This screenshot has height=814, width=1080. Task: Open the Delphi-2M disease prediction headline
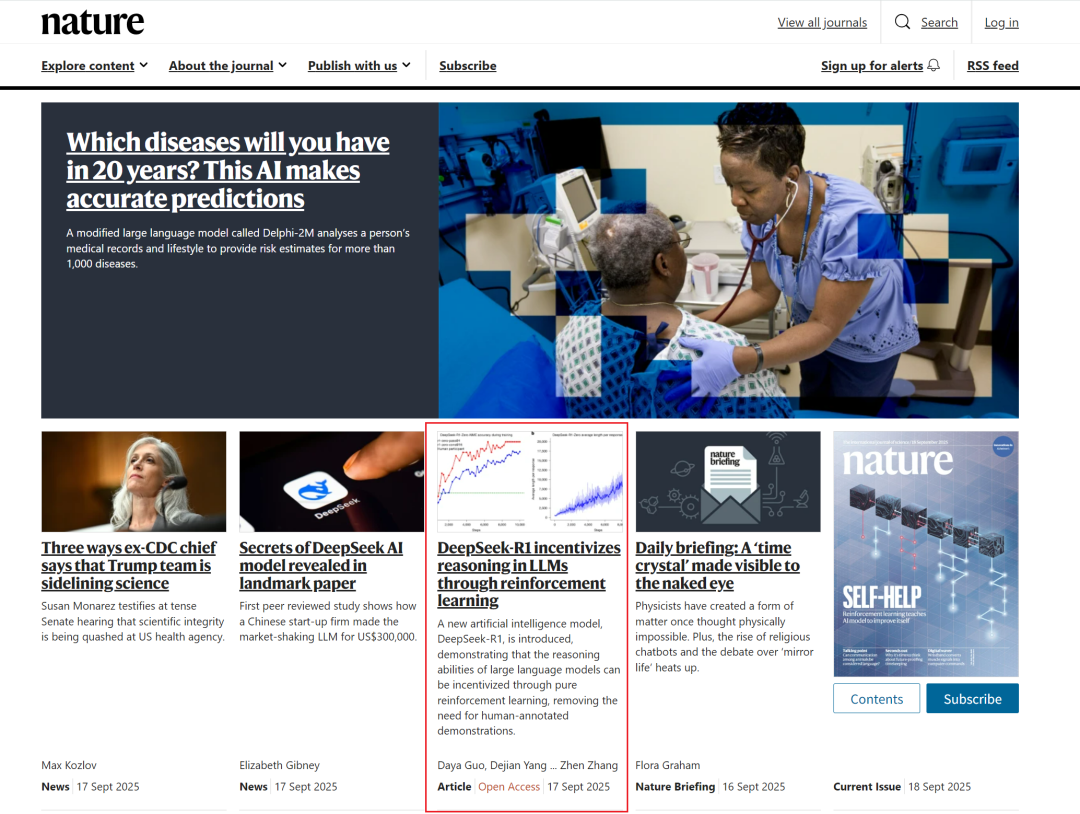(x=227, y=170)
